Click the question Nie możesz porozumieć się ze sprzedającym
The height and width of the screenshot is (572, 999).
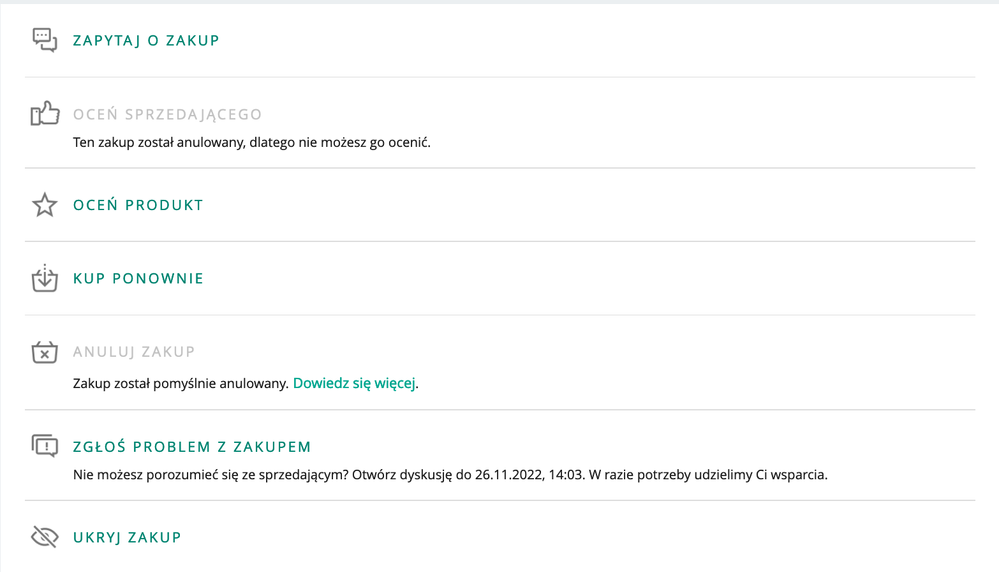[211, 475]
